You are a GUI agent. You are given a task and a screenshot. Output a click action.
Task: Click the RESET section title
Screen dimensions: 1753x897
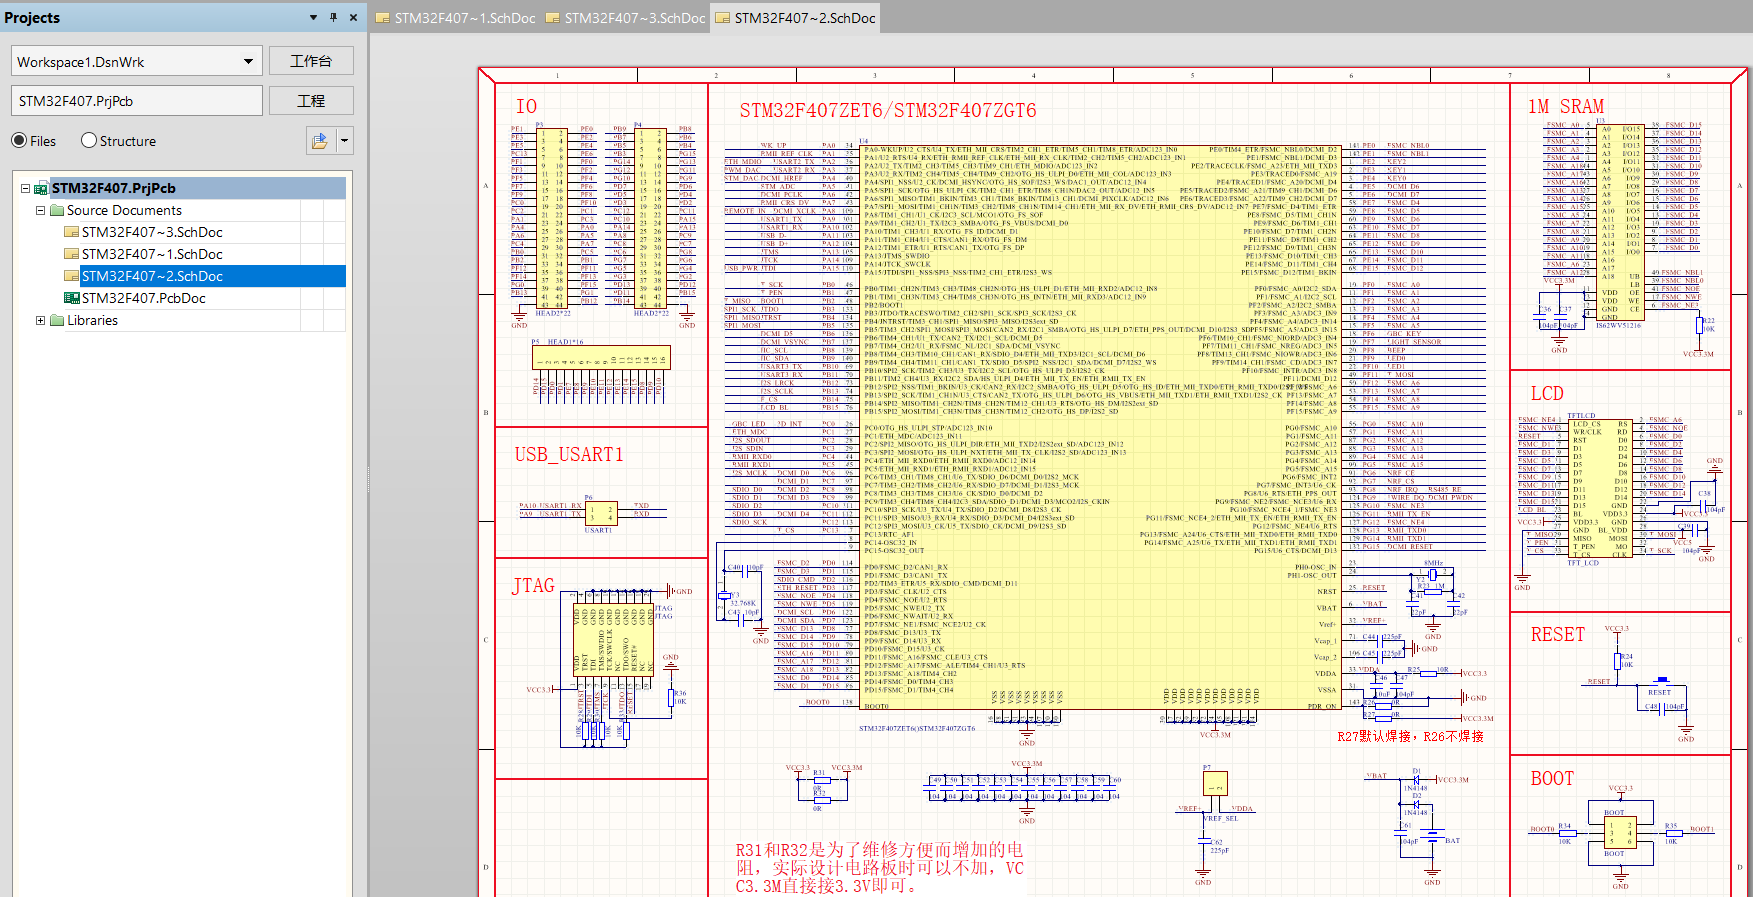tap(1558, 634)
